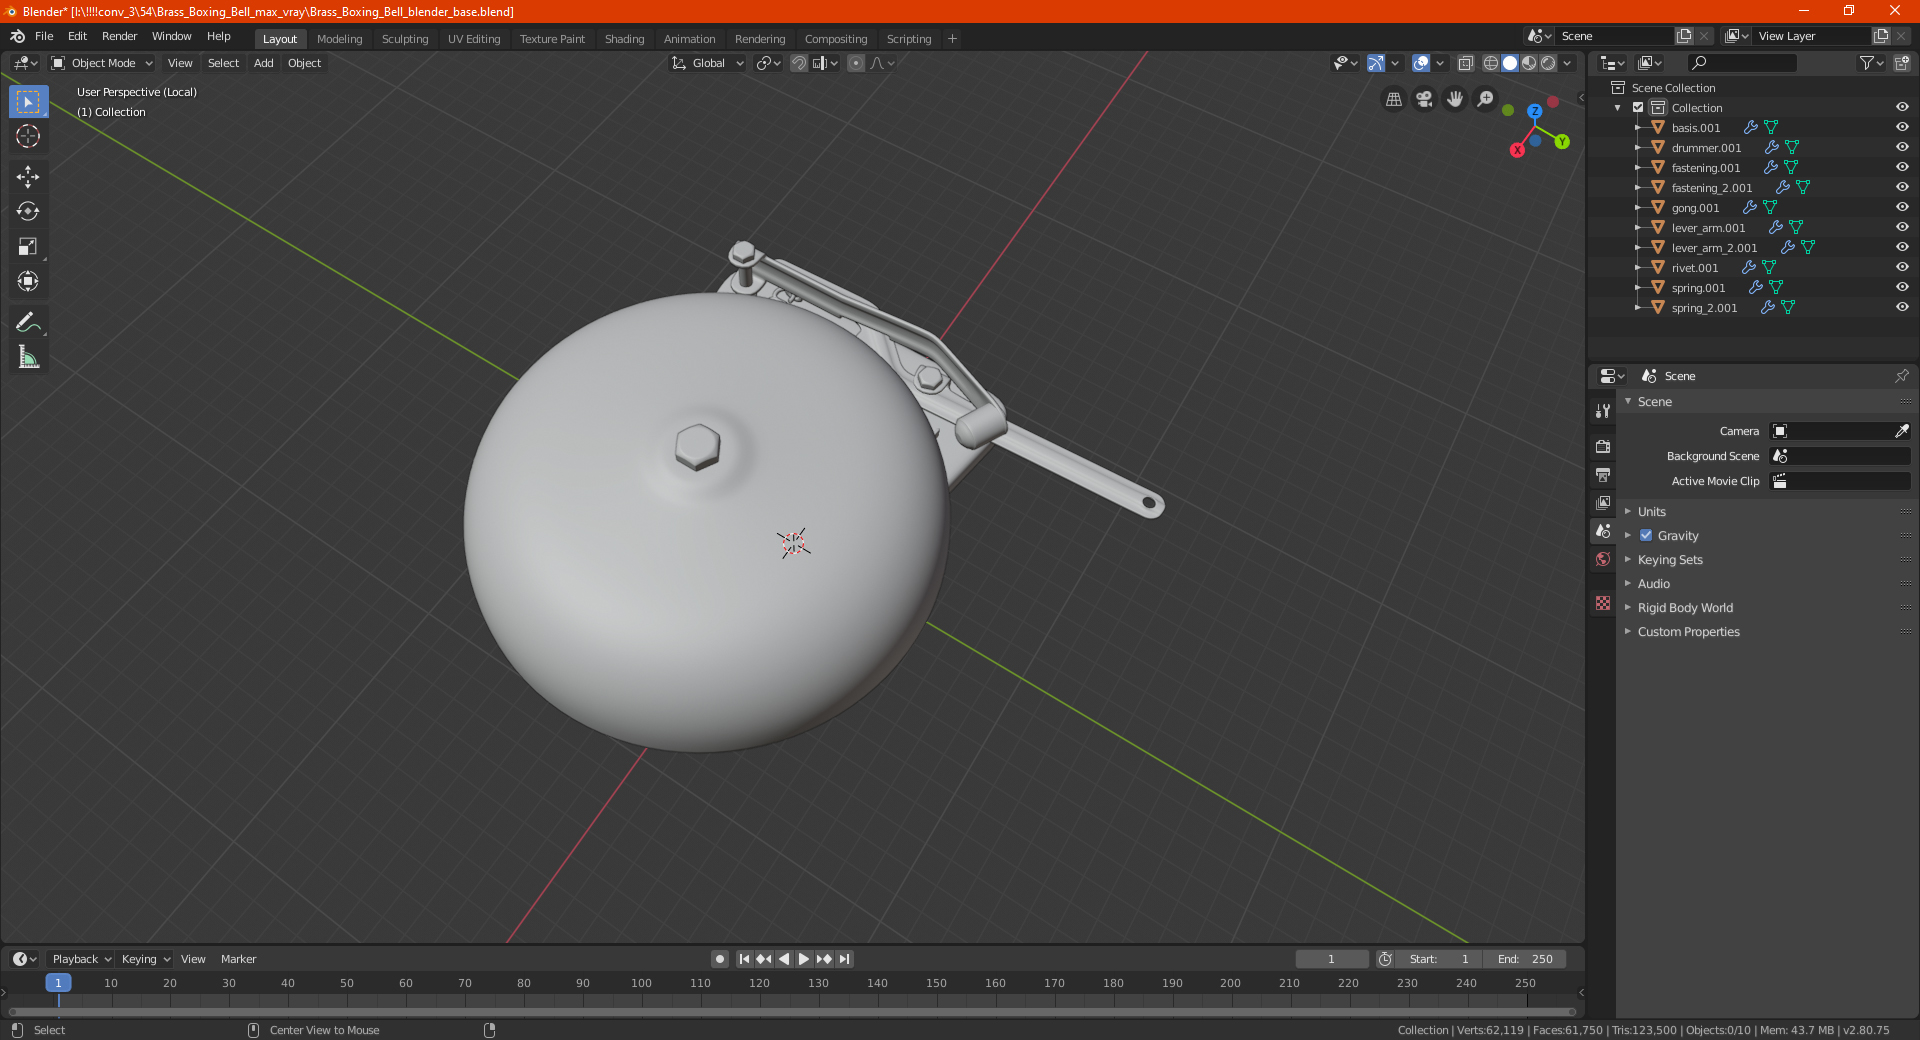
Task: Switch to material preview shading
Action: pos(1529,63)
